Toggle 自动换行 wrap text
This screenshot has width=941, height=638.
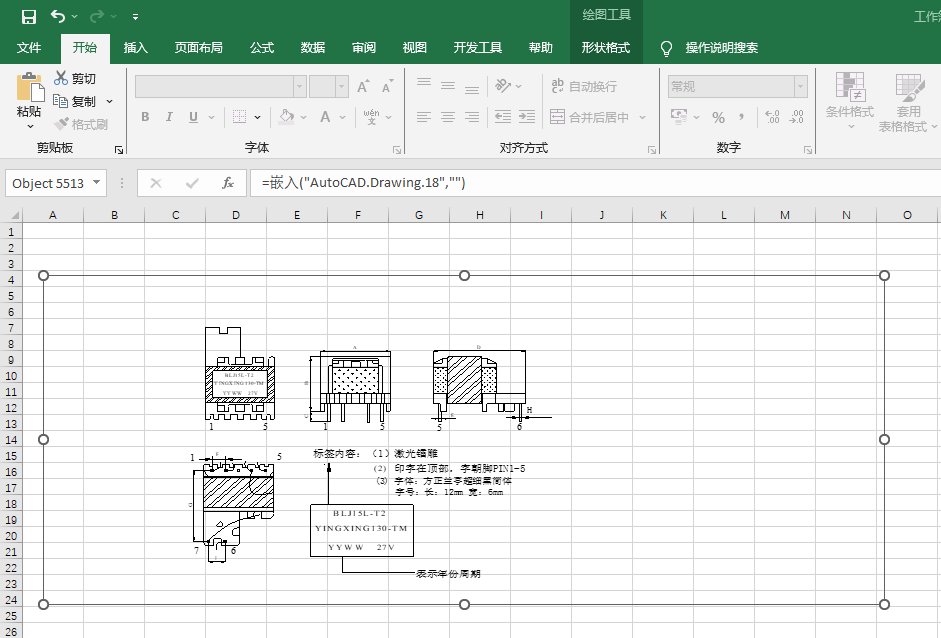click(x=583, y=86)
